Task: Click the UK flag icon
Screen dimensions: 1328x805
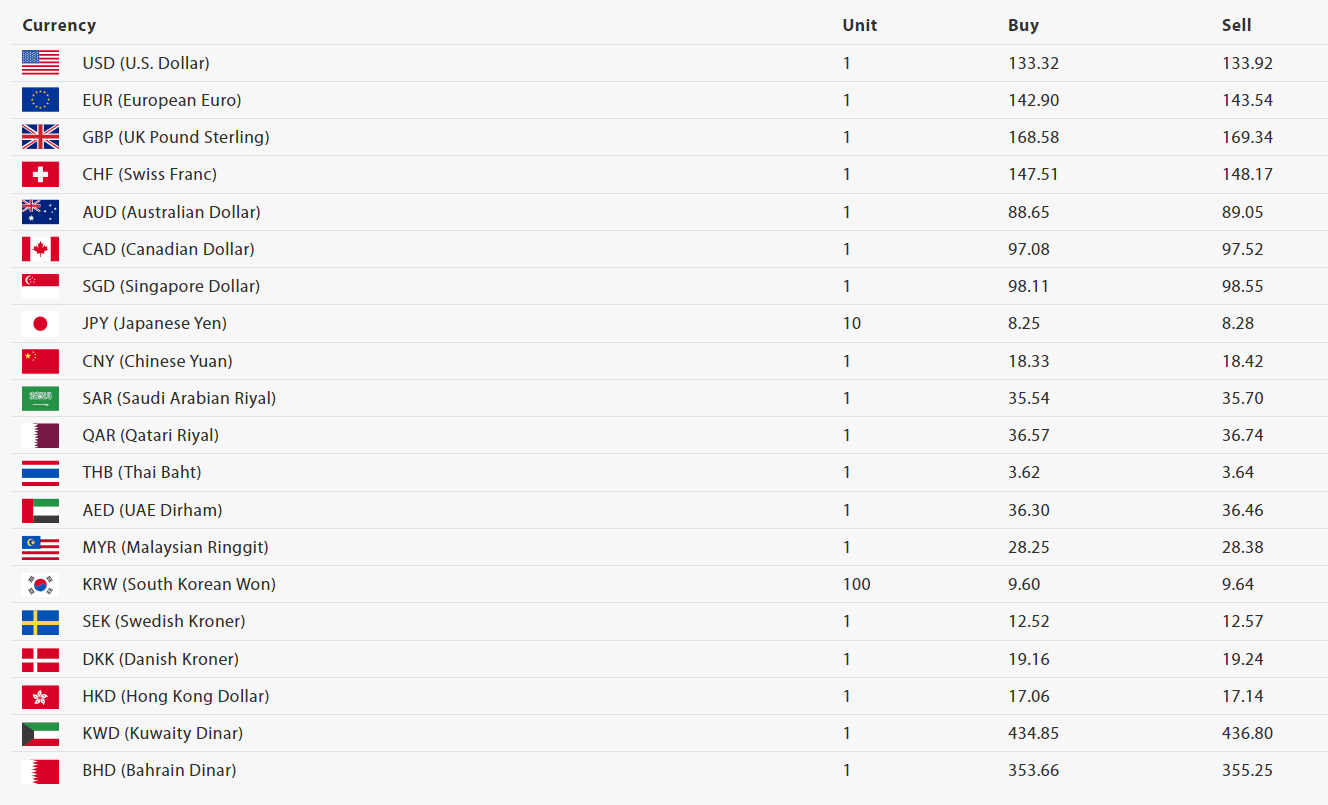Action: 40,137
